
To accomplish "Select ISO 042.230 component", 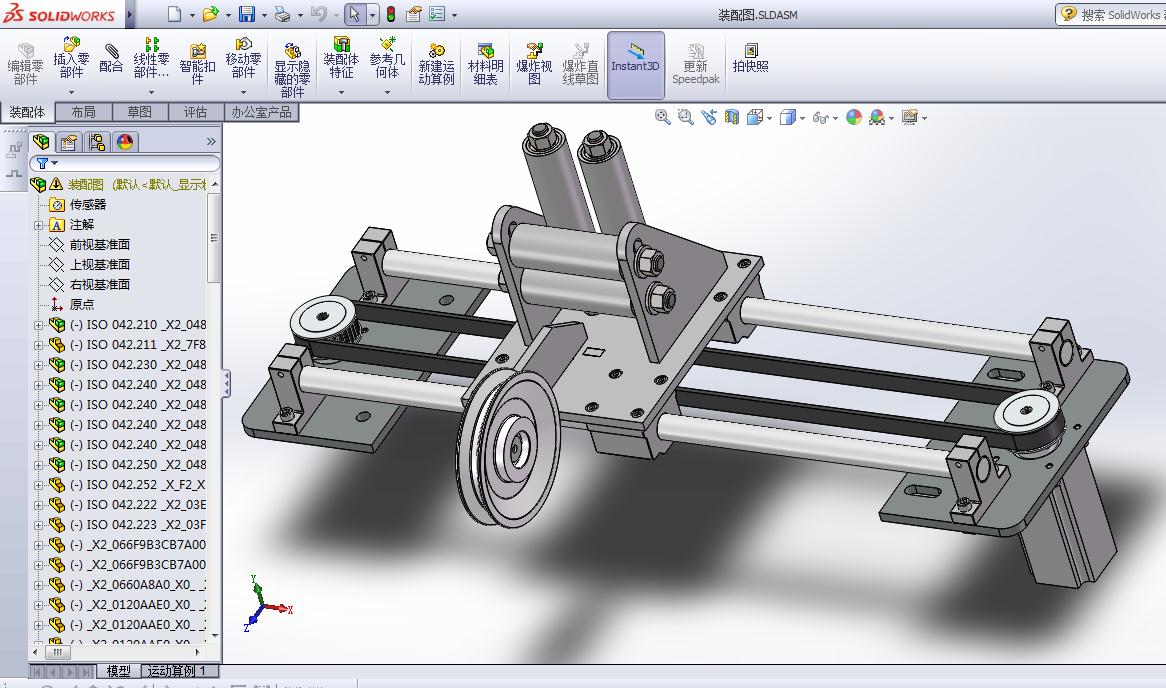I will tap(138, 364).
